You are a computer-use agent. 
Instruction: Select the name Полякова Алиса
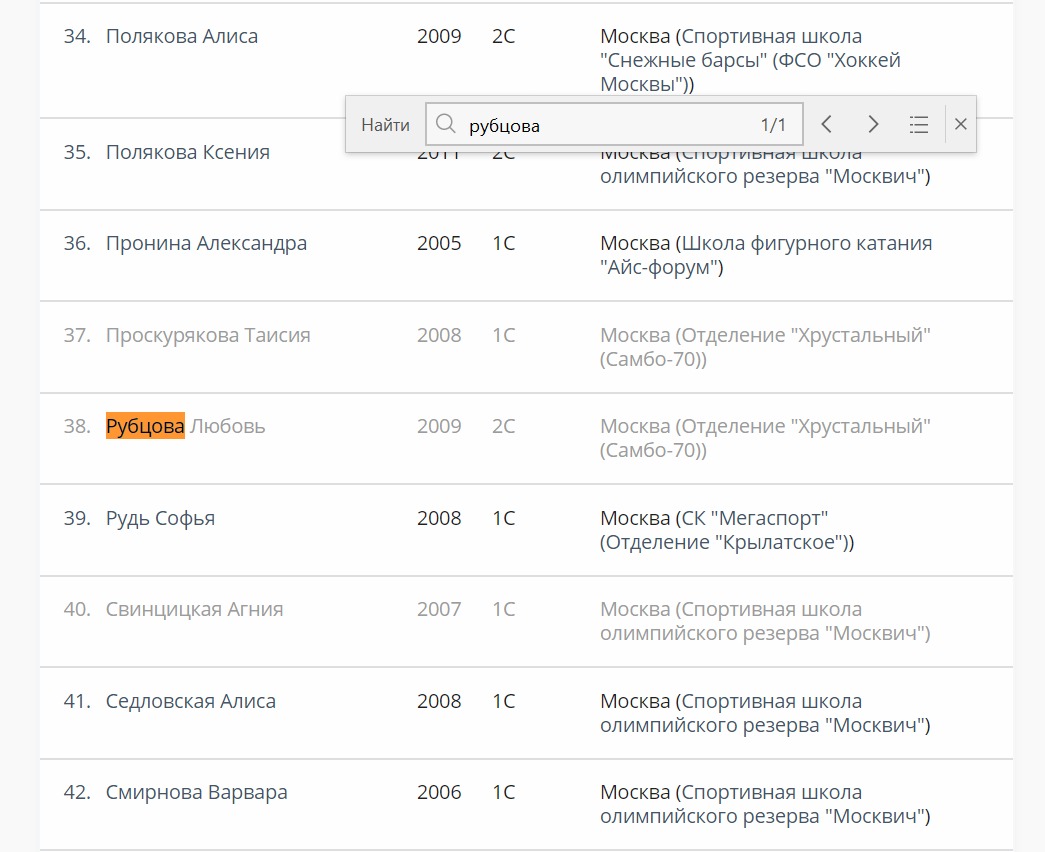182,37
